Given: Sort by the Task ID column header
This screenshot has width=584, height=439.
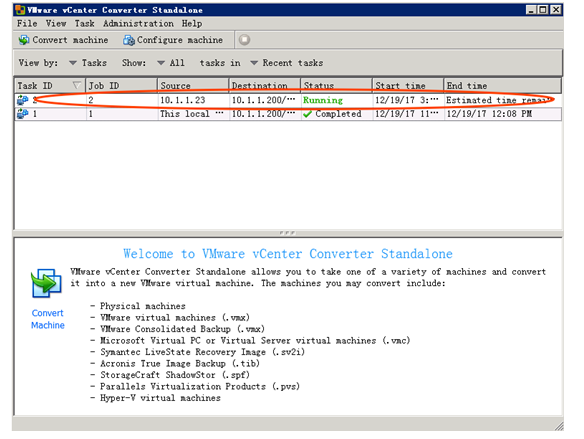Looking at the screenshot, I should pos(50,86).
